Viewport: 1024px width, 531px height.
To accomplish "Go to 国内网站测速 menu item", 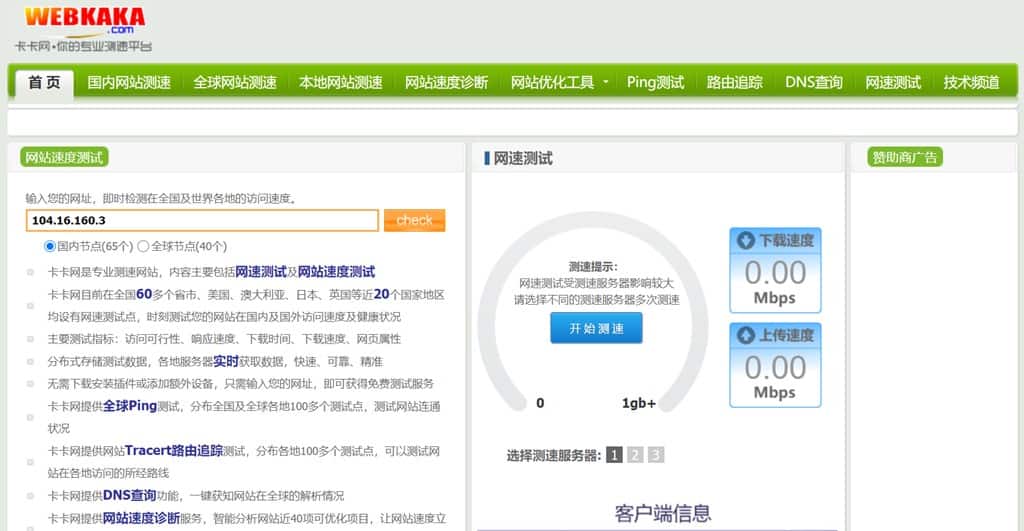I will pos(129,83).
